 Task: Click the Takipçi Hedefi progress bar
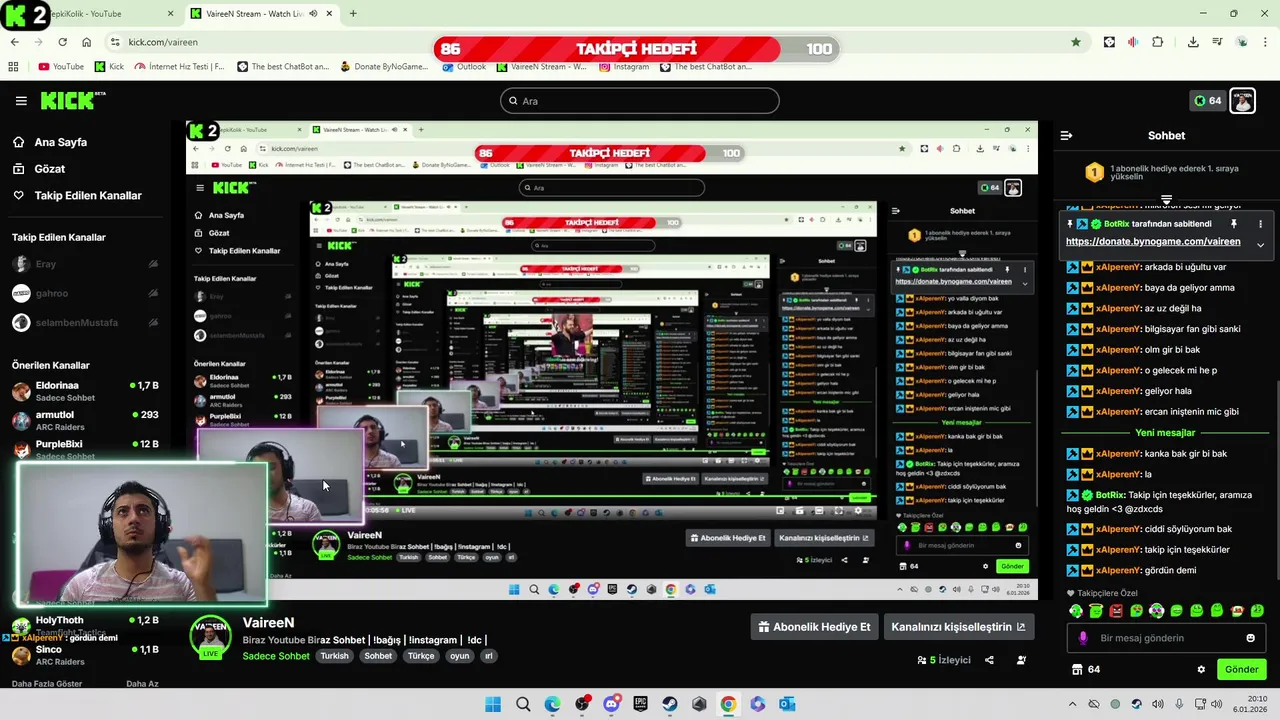click(636, 49)
